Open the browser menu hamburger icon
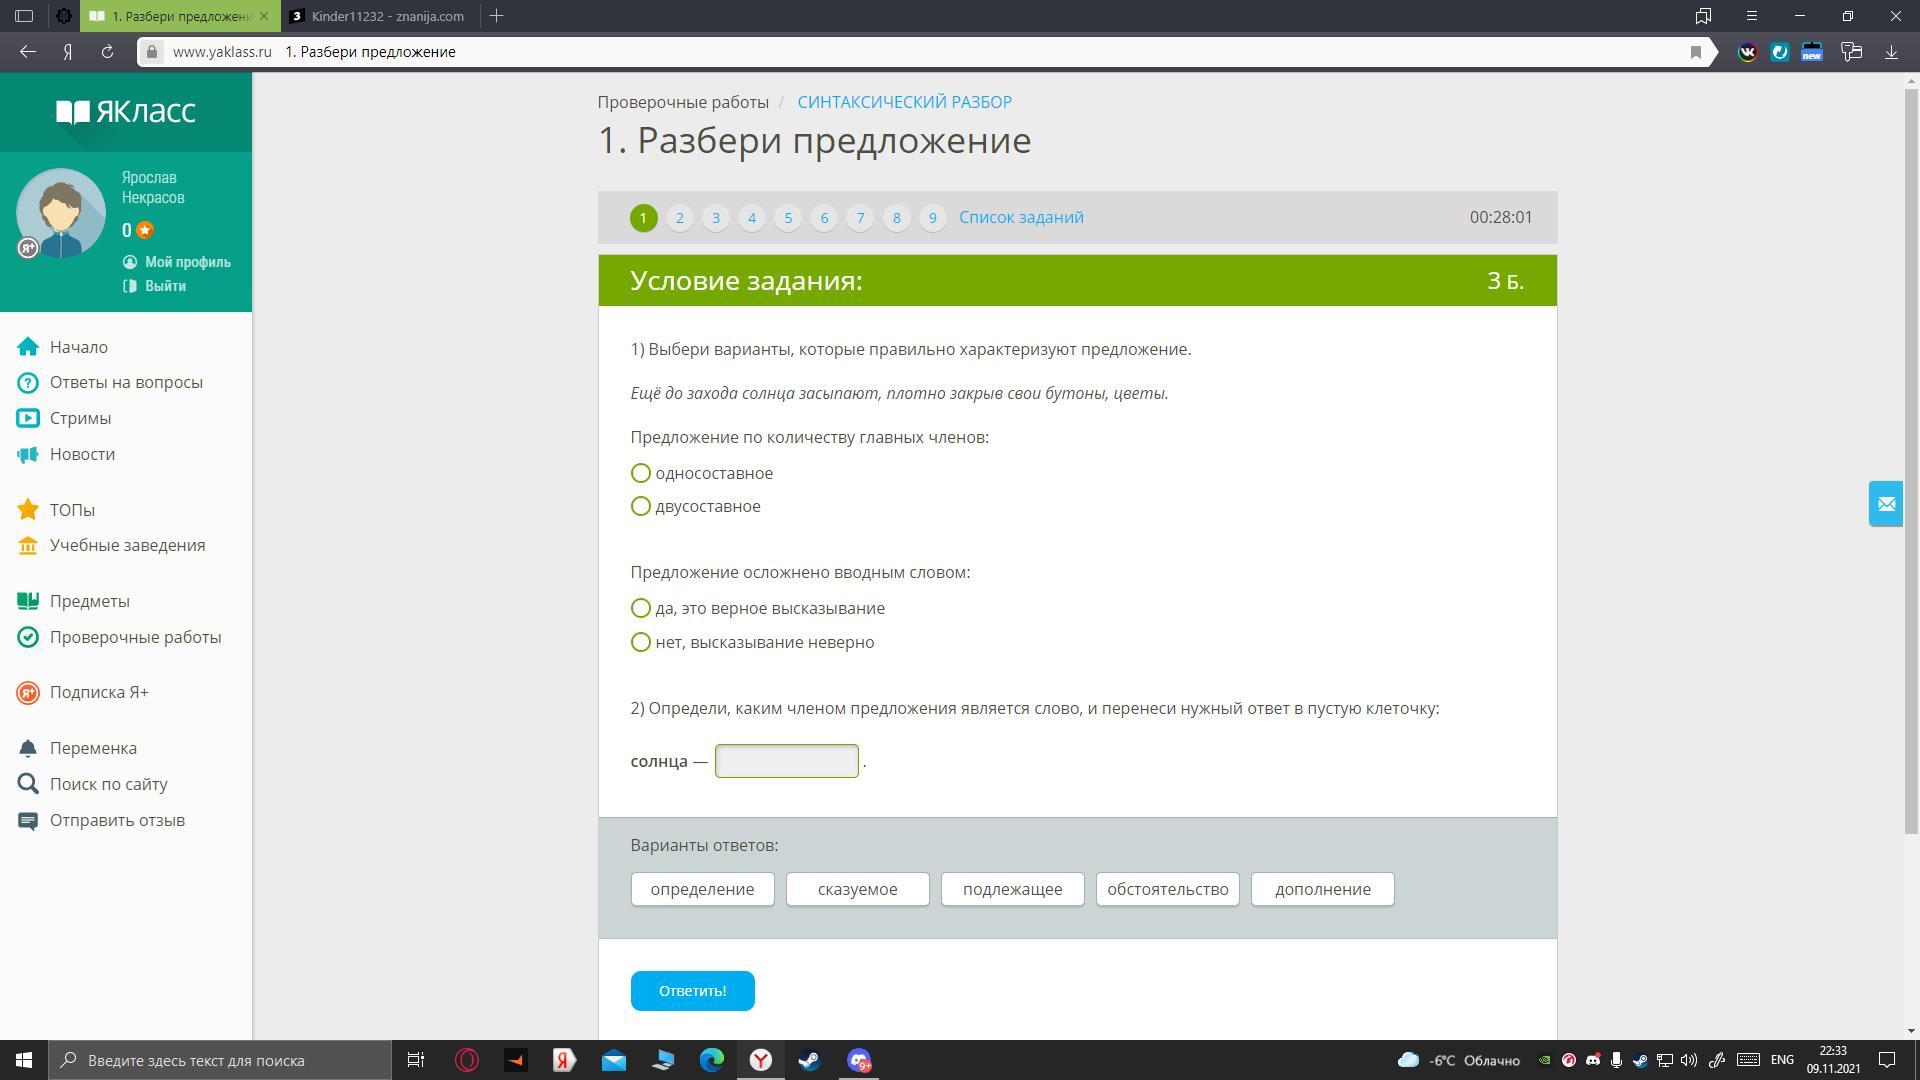Image resolution: width=1920 pixels, height=1080 pixels. click(1751, 16)
